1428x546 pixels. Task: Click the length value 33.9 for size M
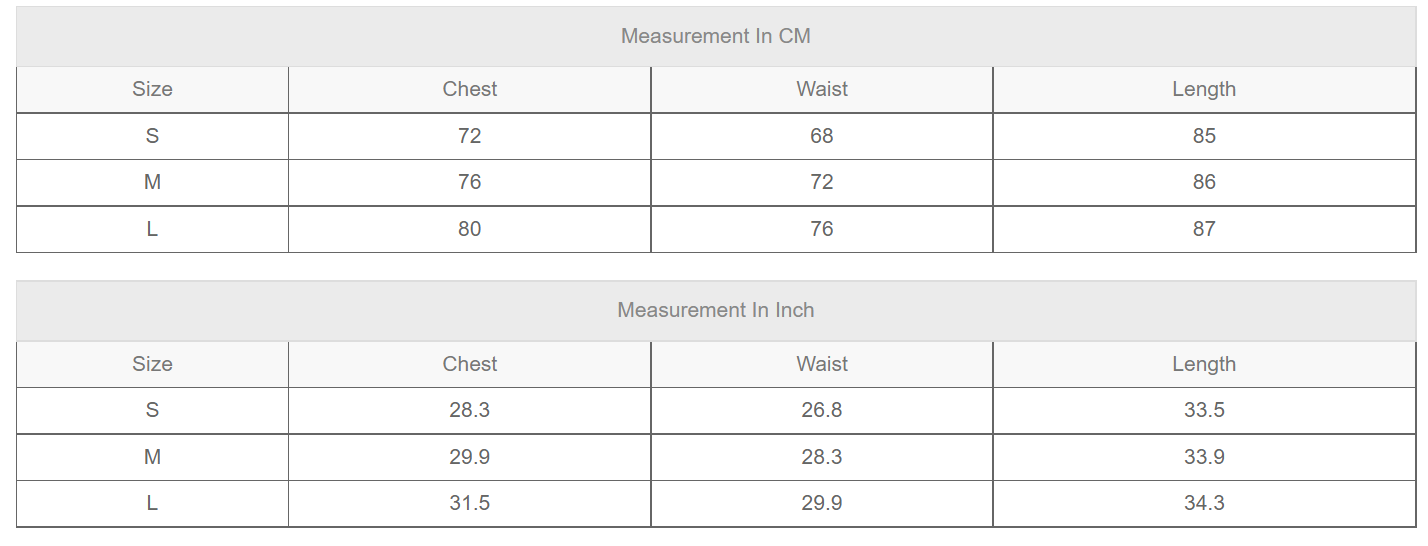click(x=1203, y=457)
